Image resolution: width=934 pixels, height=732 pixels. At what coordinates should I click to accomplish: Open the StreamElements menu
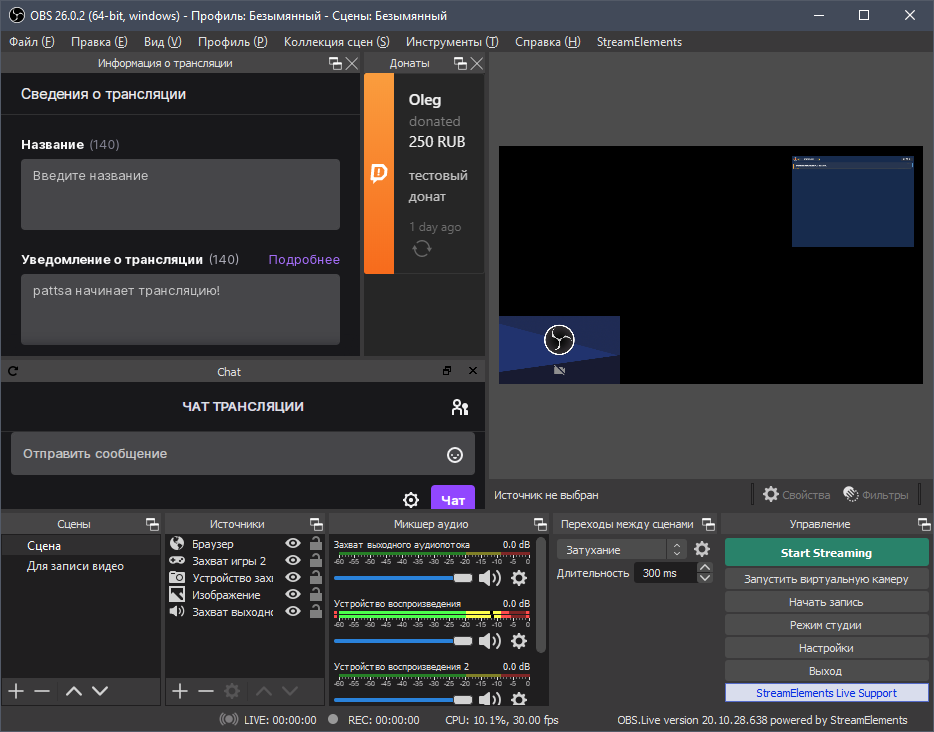coord(639,42)
